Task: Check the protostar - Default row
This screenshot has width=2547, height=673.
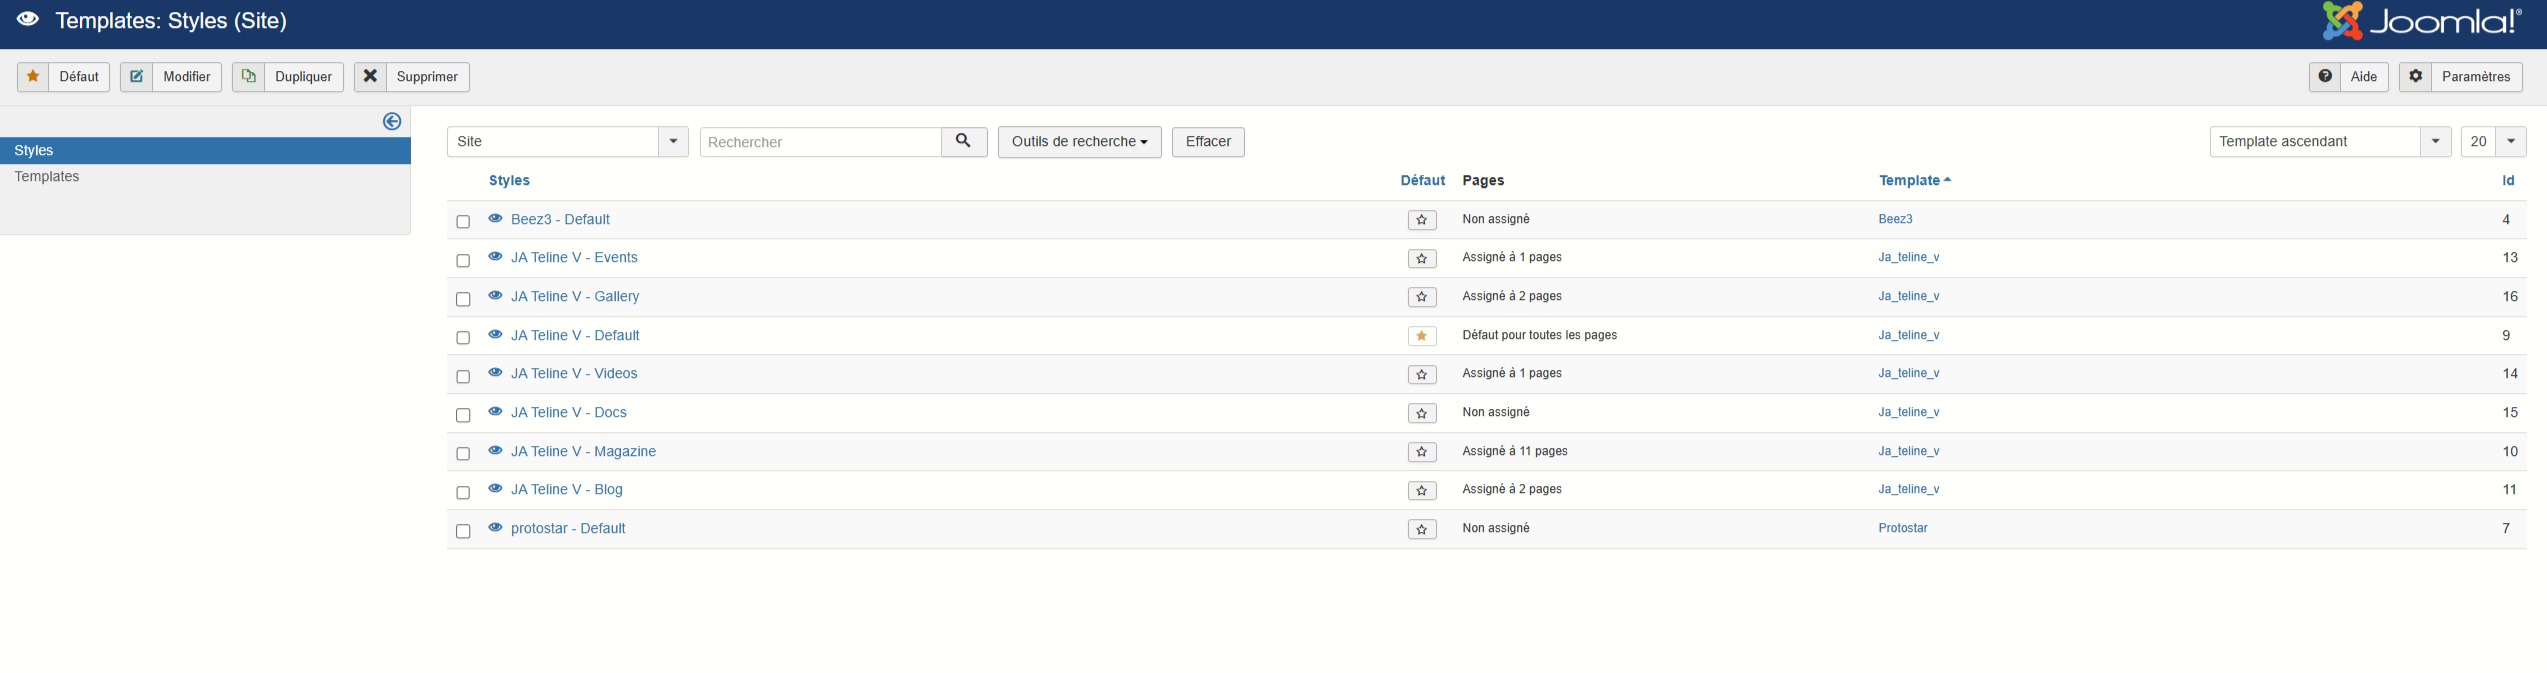Action: [463, 531]
